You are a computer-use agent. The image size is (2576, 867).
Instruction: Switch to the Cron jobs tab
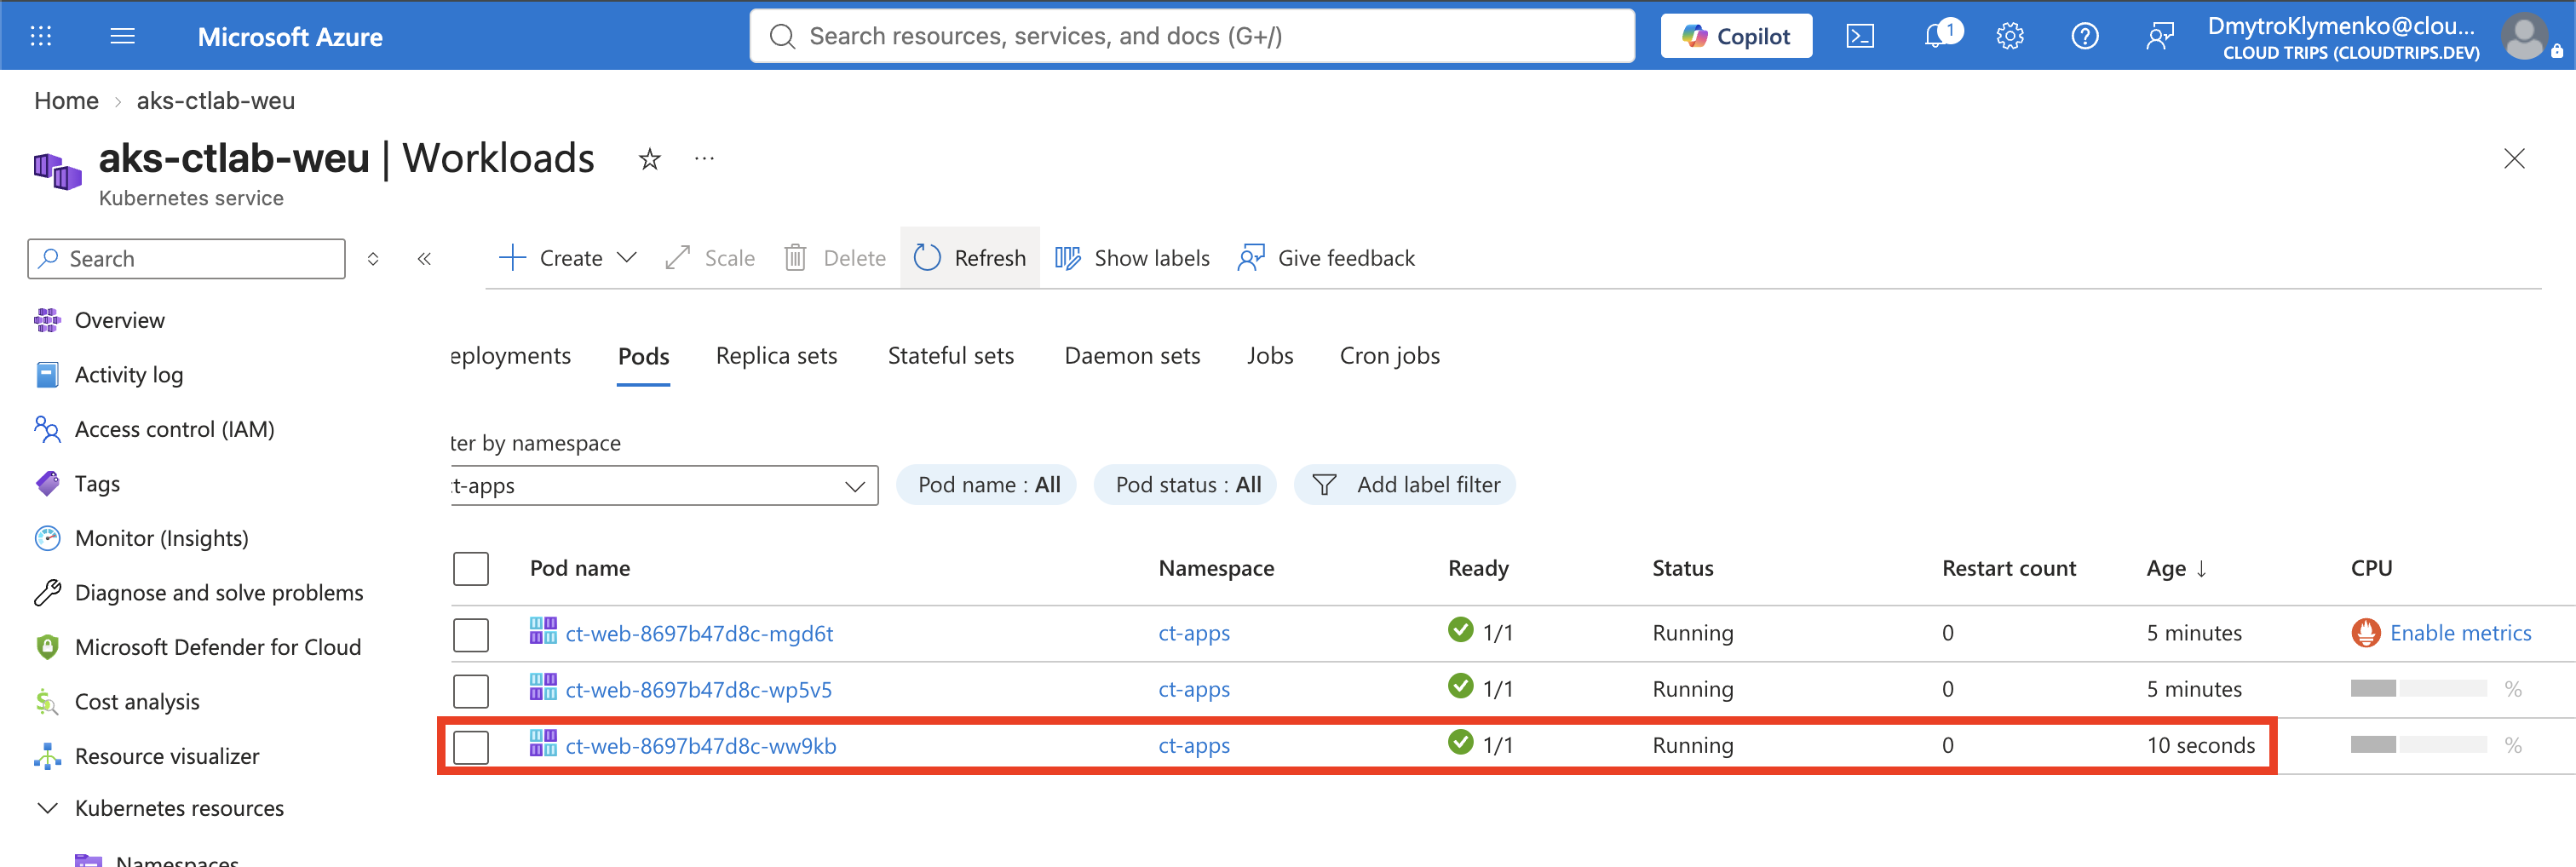[x=1389, y=356]
